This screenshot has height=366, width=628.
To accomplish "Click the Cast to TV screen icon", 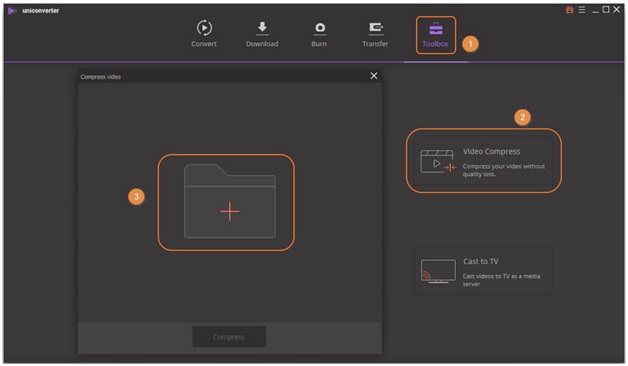I will tap(438, 271).
